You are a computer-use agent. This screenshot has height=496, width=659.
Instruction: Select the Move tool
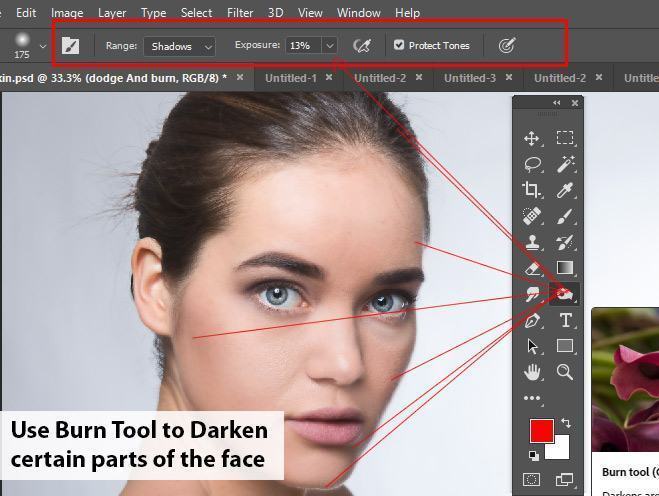(532, 138)
